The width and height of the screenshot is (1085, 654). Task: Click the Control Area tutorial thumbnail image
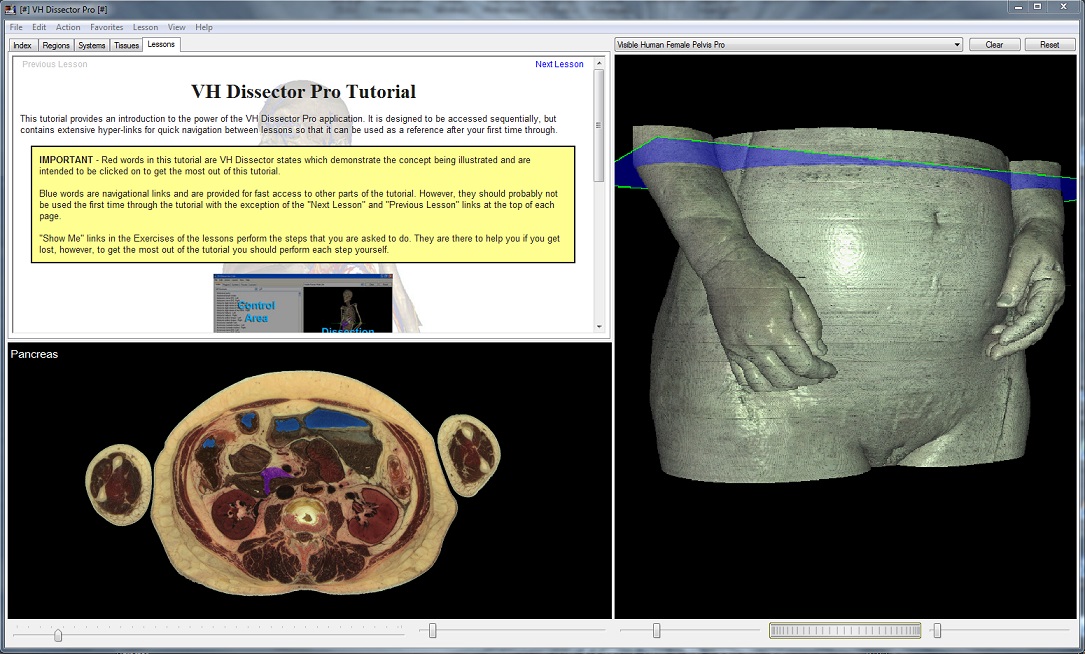tap(257, 303)
